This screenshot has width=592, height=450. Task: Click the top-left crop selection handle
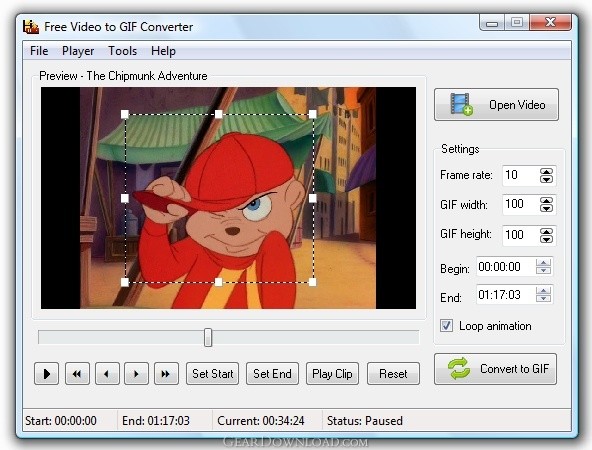click(125, 114)
